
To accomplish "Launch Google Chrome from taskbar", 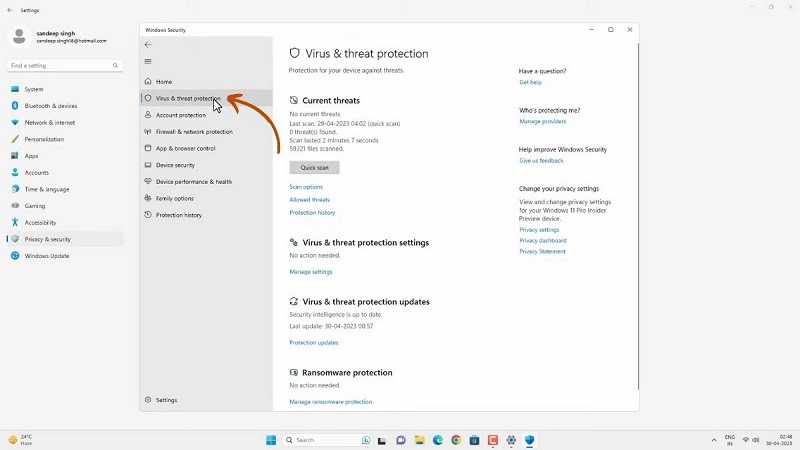I will pos(456,440).
